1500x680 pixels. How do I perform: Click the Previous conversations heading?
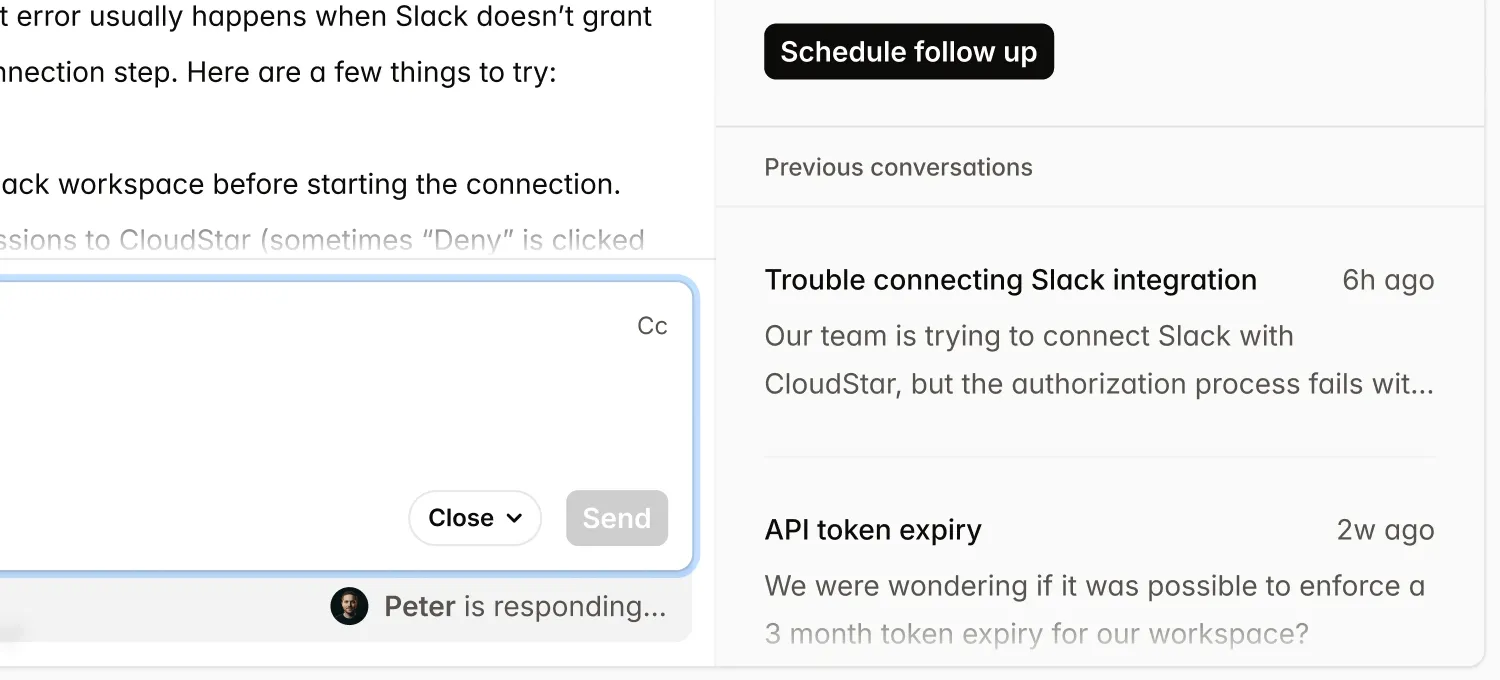898,167
